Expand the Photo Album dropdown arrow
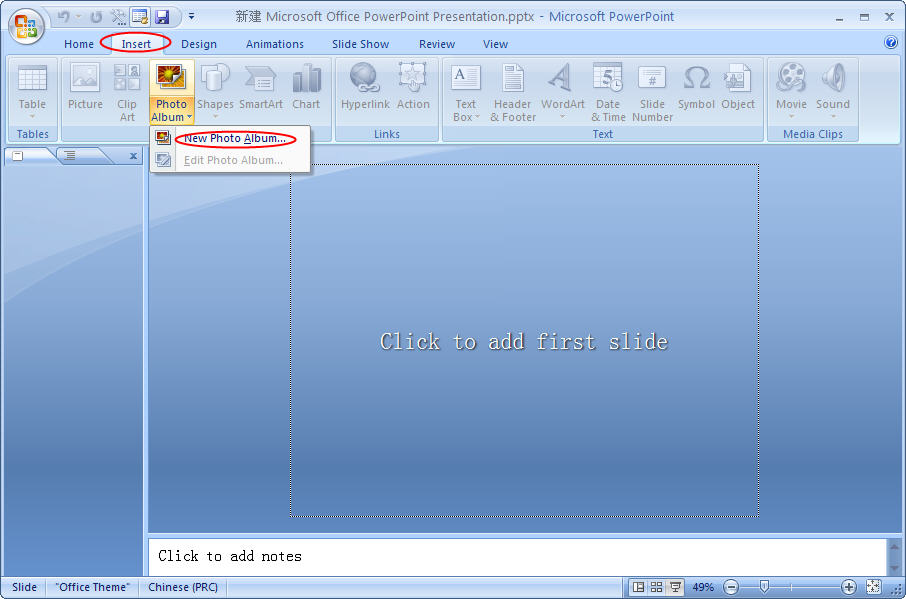 [189, 117]
